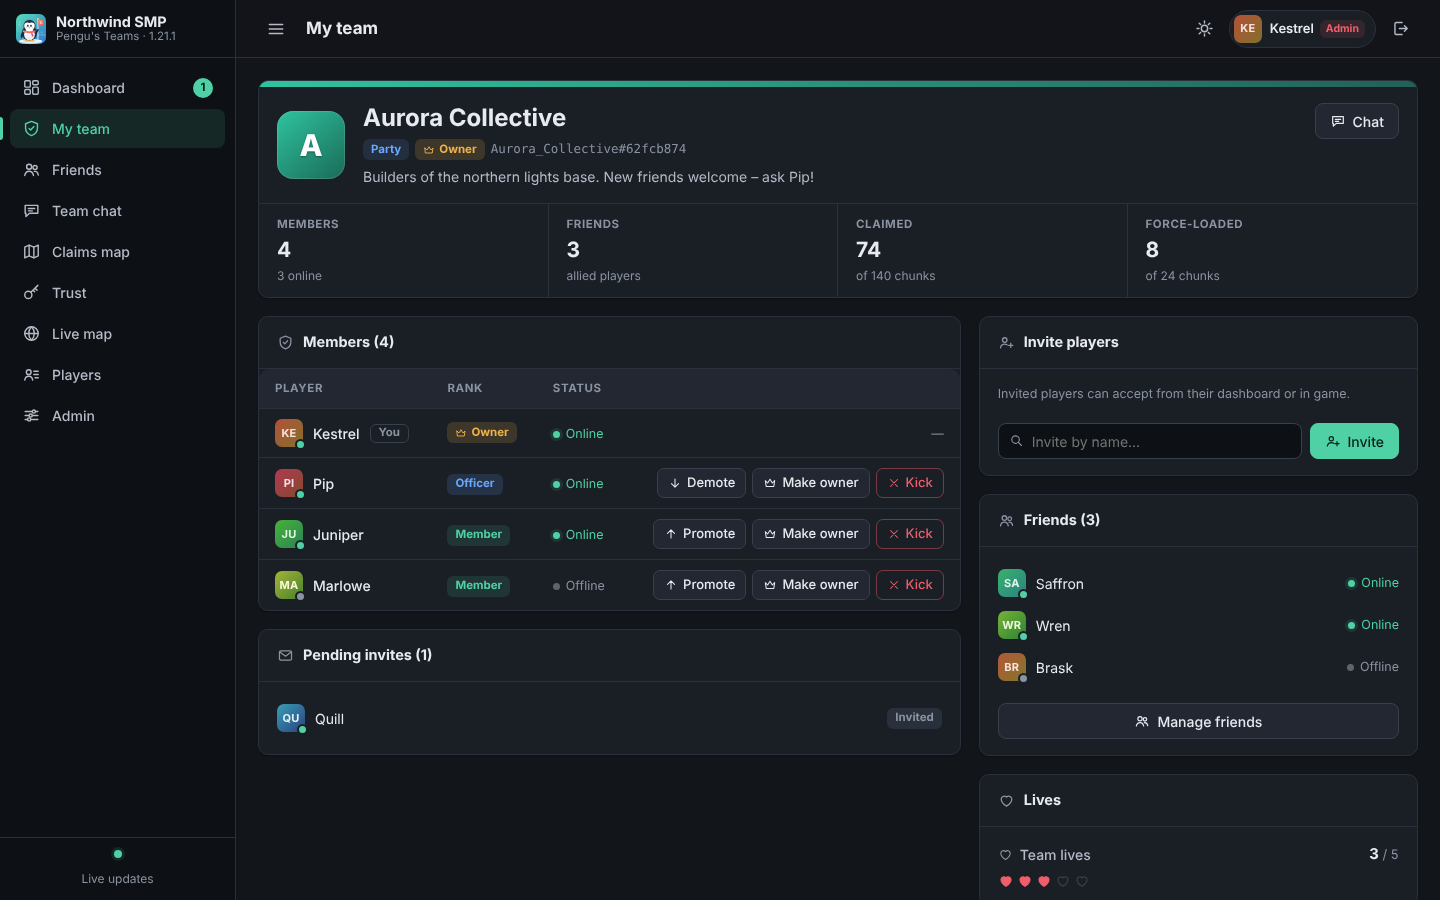Click the green Invite button
This screenshot has height=900, width=1440.
coord(1354,441)
